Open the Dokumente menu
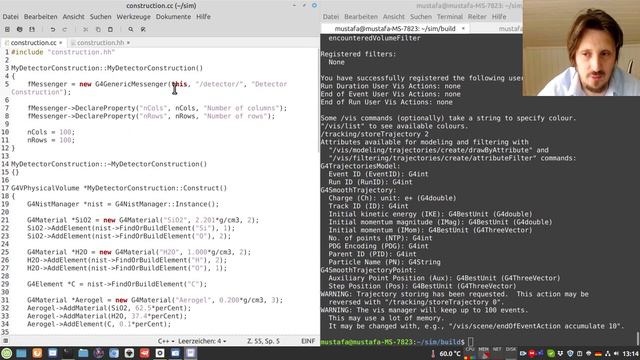640x360 pixels. pos(173,17)
